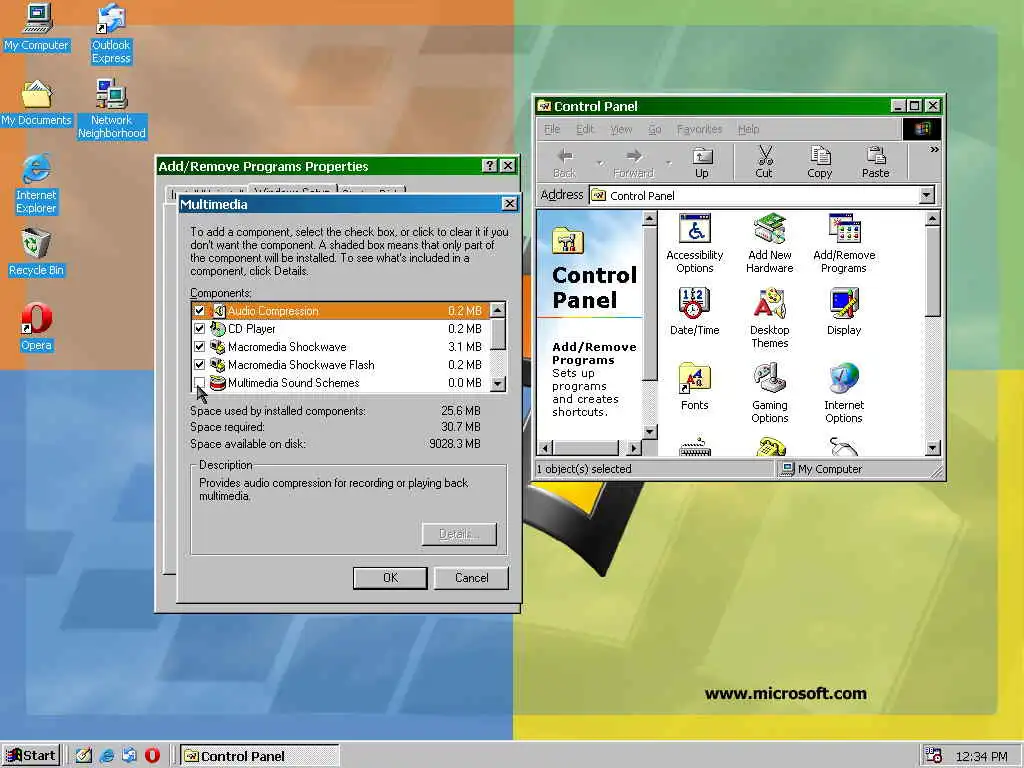The width and height of the screenshot is (1024, 768).
Task: Open the Display settings icon
Action: click(x=844, y=312)
